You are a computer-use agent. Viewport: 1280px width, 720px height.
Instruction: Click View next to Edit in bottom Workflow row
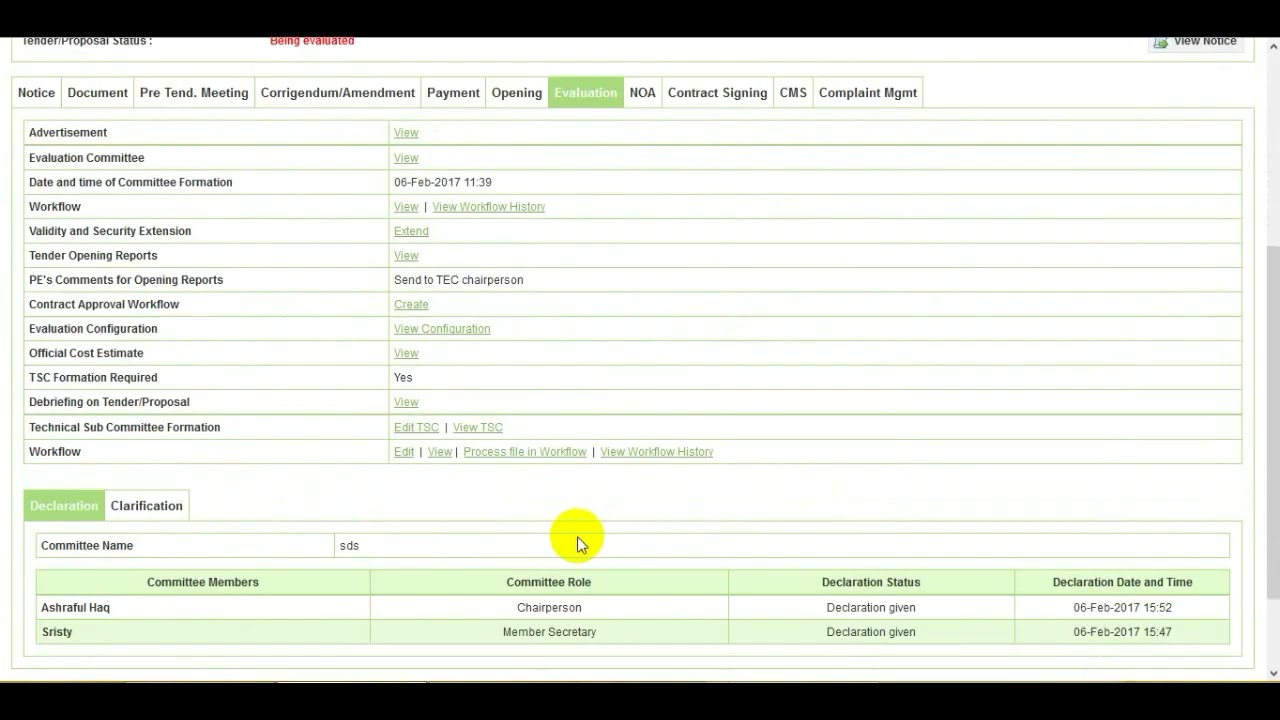click(x=440, y=452)
